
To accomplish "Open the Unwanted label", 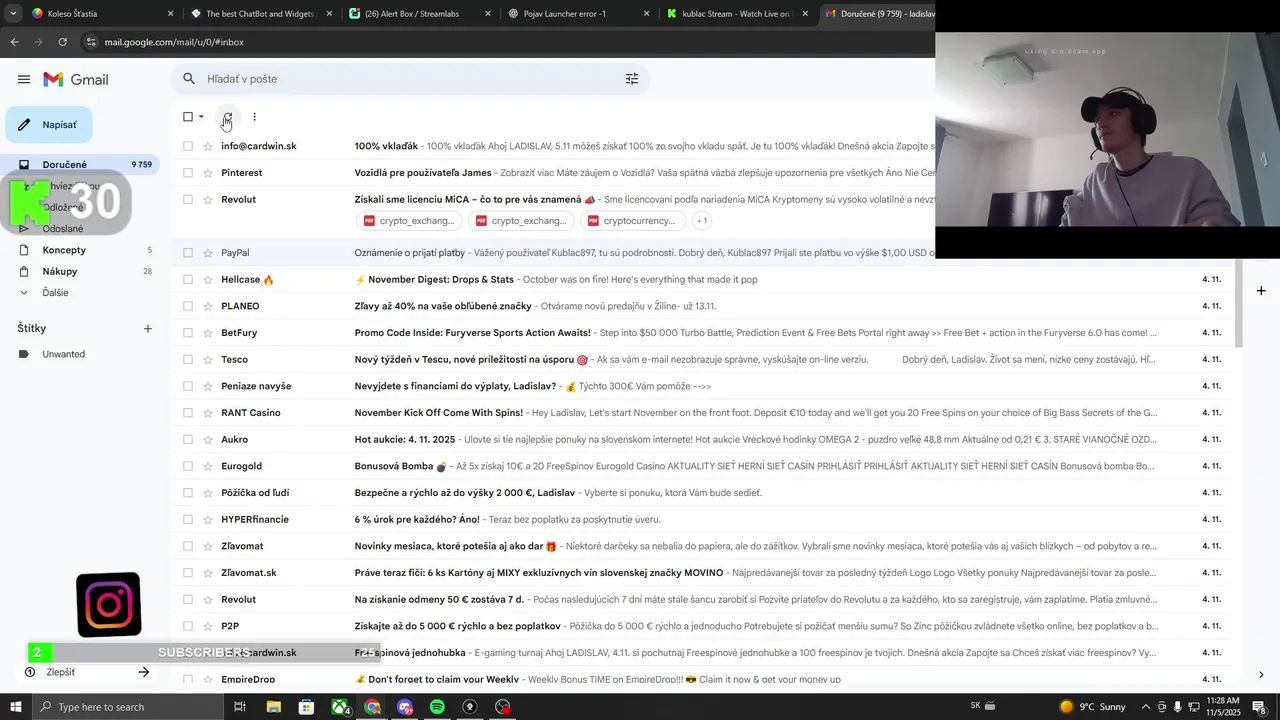I will click(64, 354).
